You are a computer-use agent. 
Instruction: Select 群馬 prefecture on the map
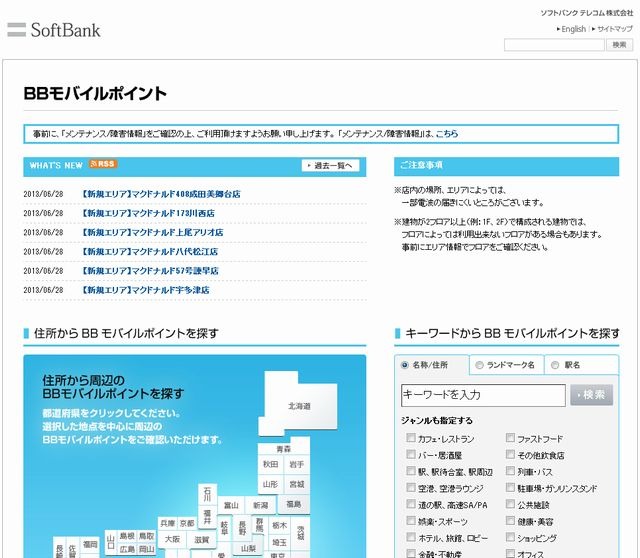[x=260, y=525]
